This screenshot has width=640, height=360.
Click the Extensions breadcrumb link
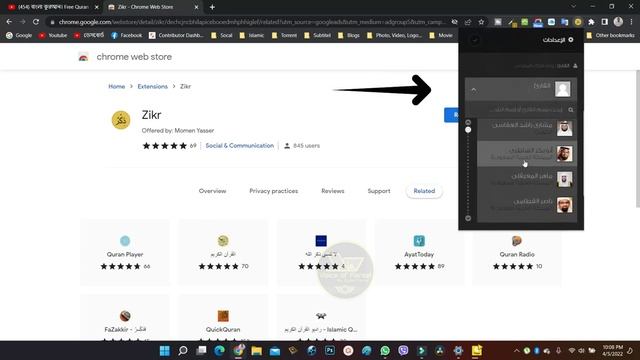pos(153,87)
